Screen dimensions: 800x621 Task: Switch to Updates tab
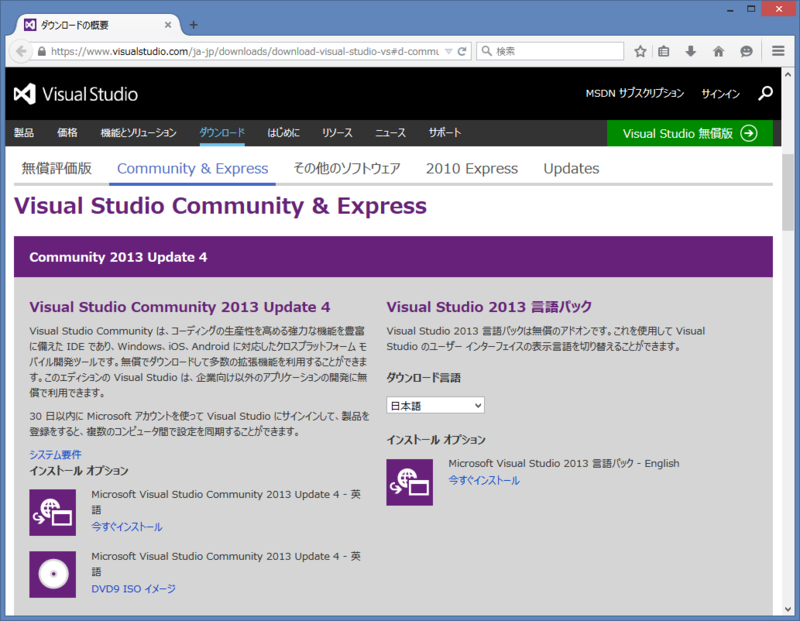tap(571, 168)
